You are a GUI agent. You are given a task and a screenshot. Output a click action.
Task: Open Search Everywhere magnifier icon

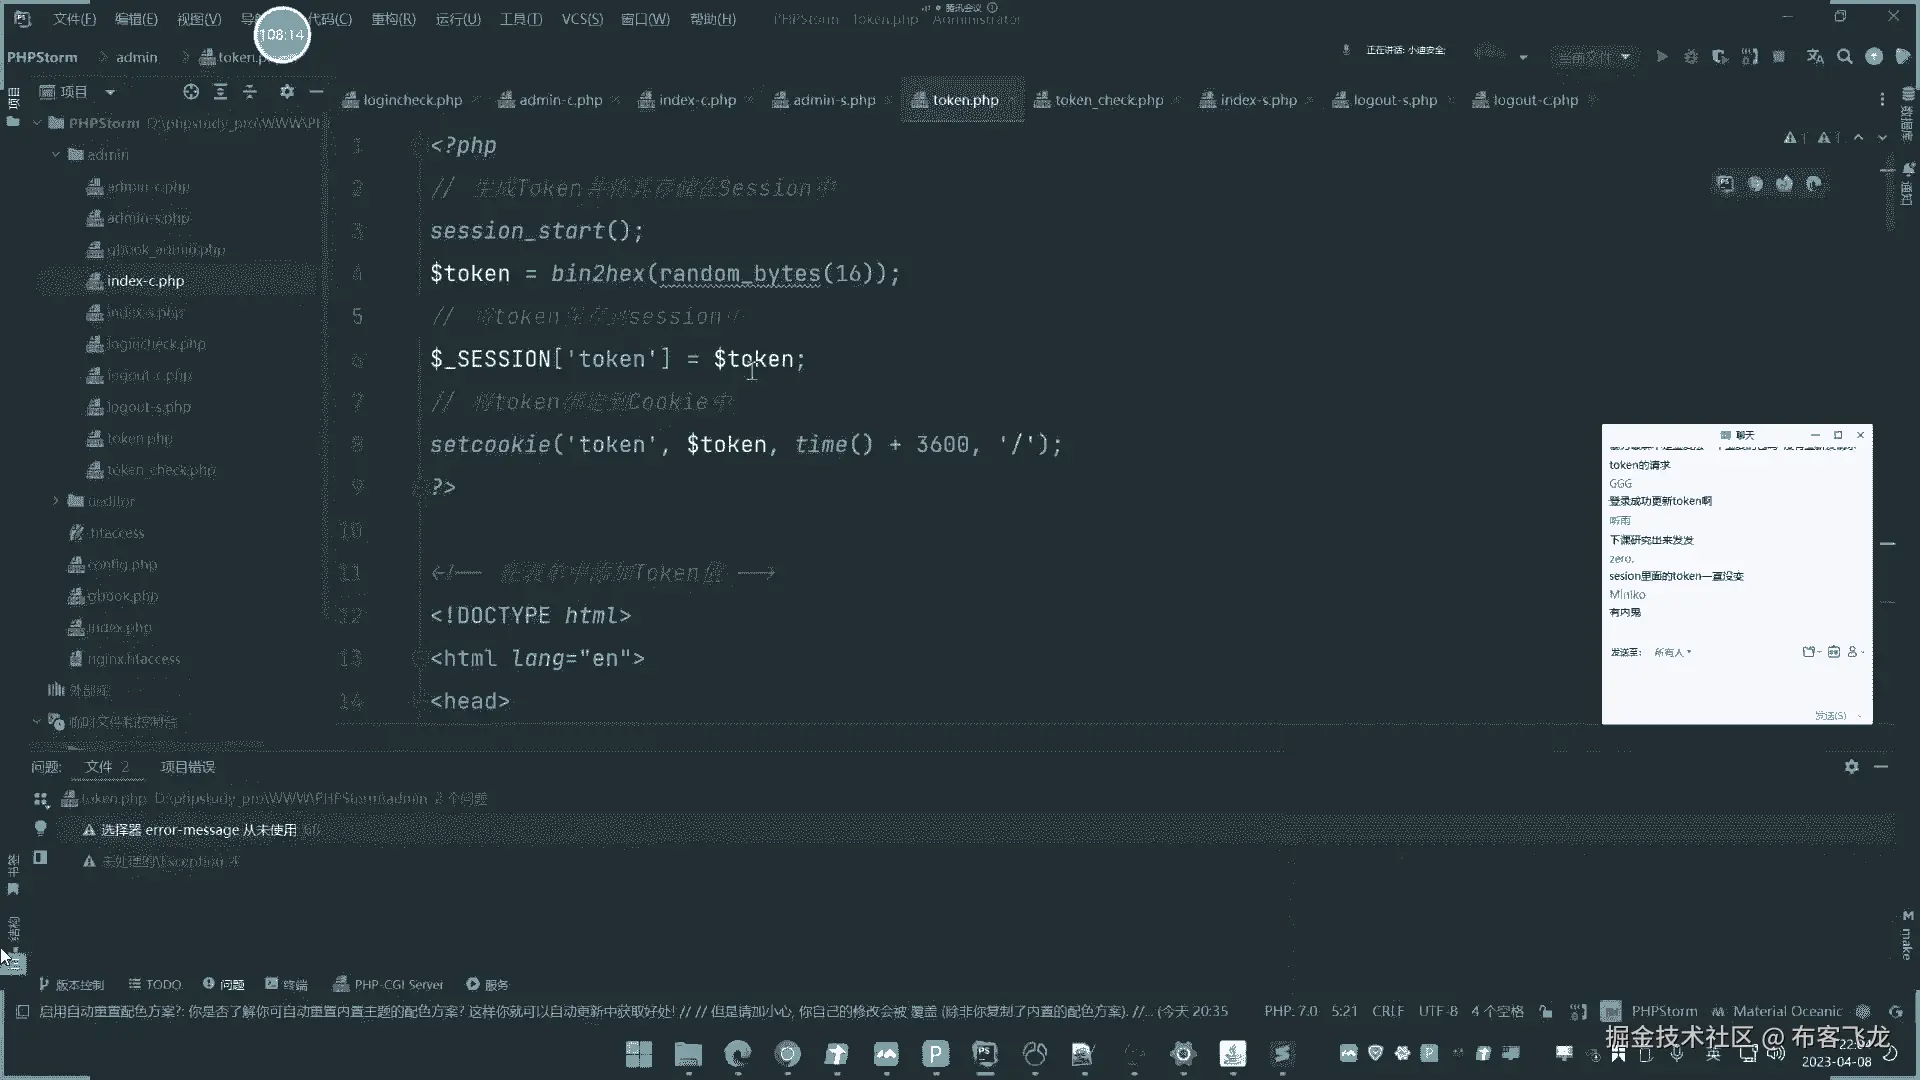1845,57
